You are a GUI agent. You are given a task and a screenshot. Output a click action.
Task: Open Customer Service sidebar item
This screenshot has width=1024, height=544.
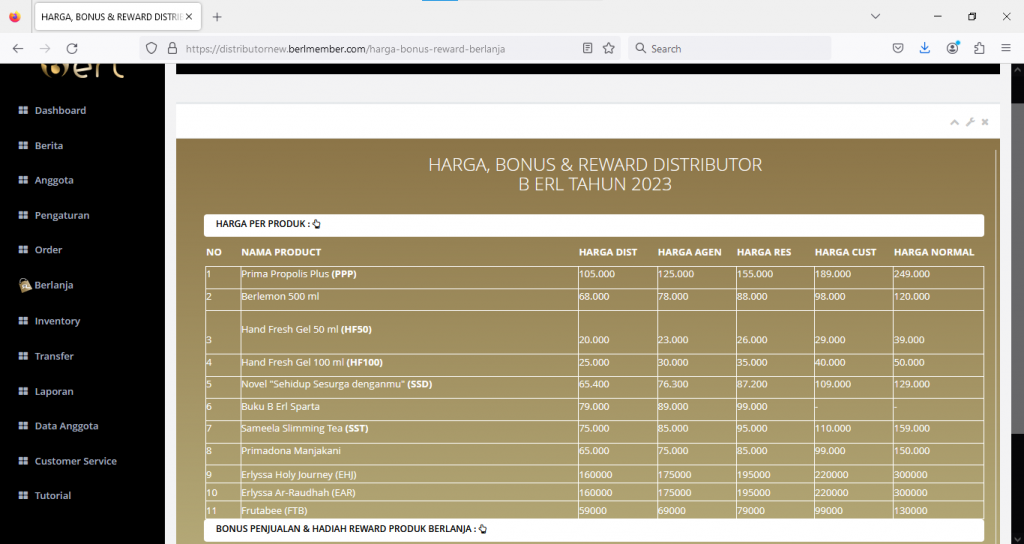click(x=75, y=461)
